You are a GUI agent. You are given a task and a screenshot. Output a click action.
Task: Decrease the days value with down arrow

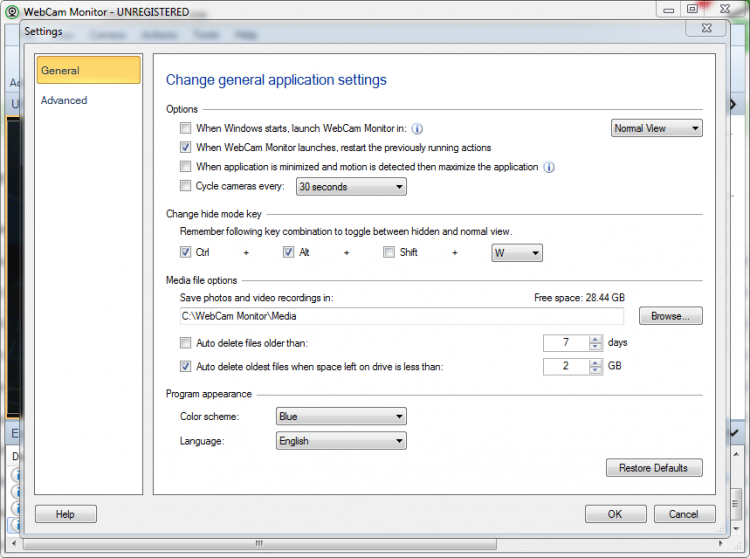click(595, 347)
